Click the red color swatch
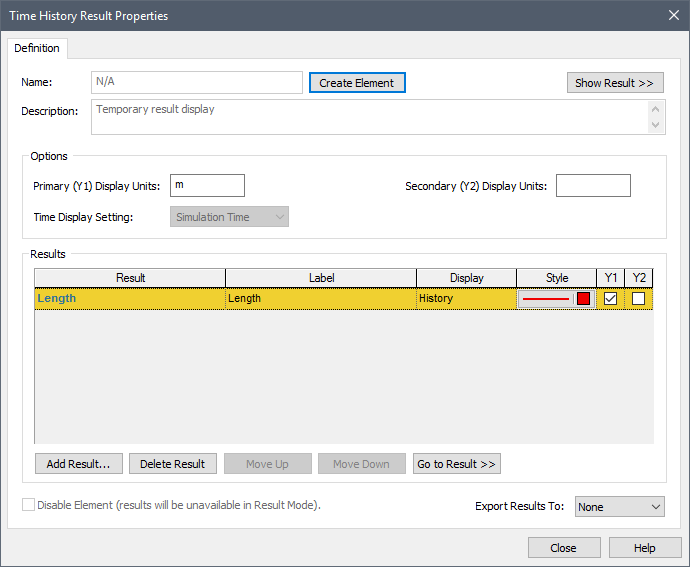Image resolution: width=690 pixels, height=567 pixels. [x=584, y=298]
